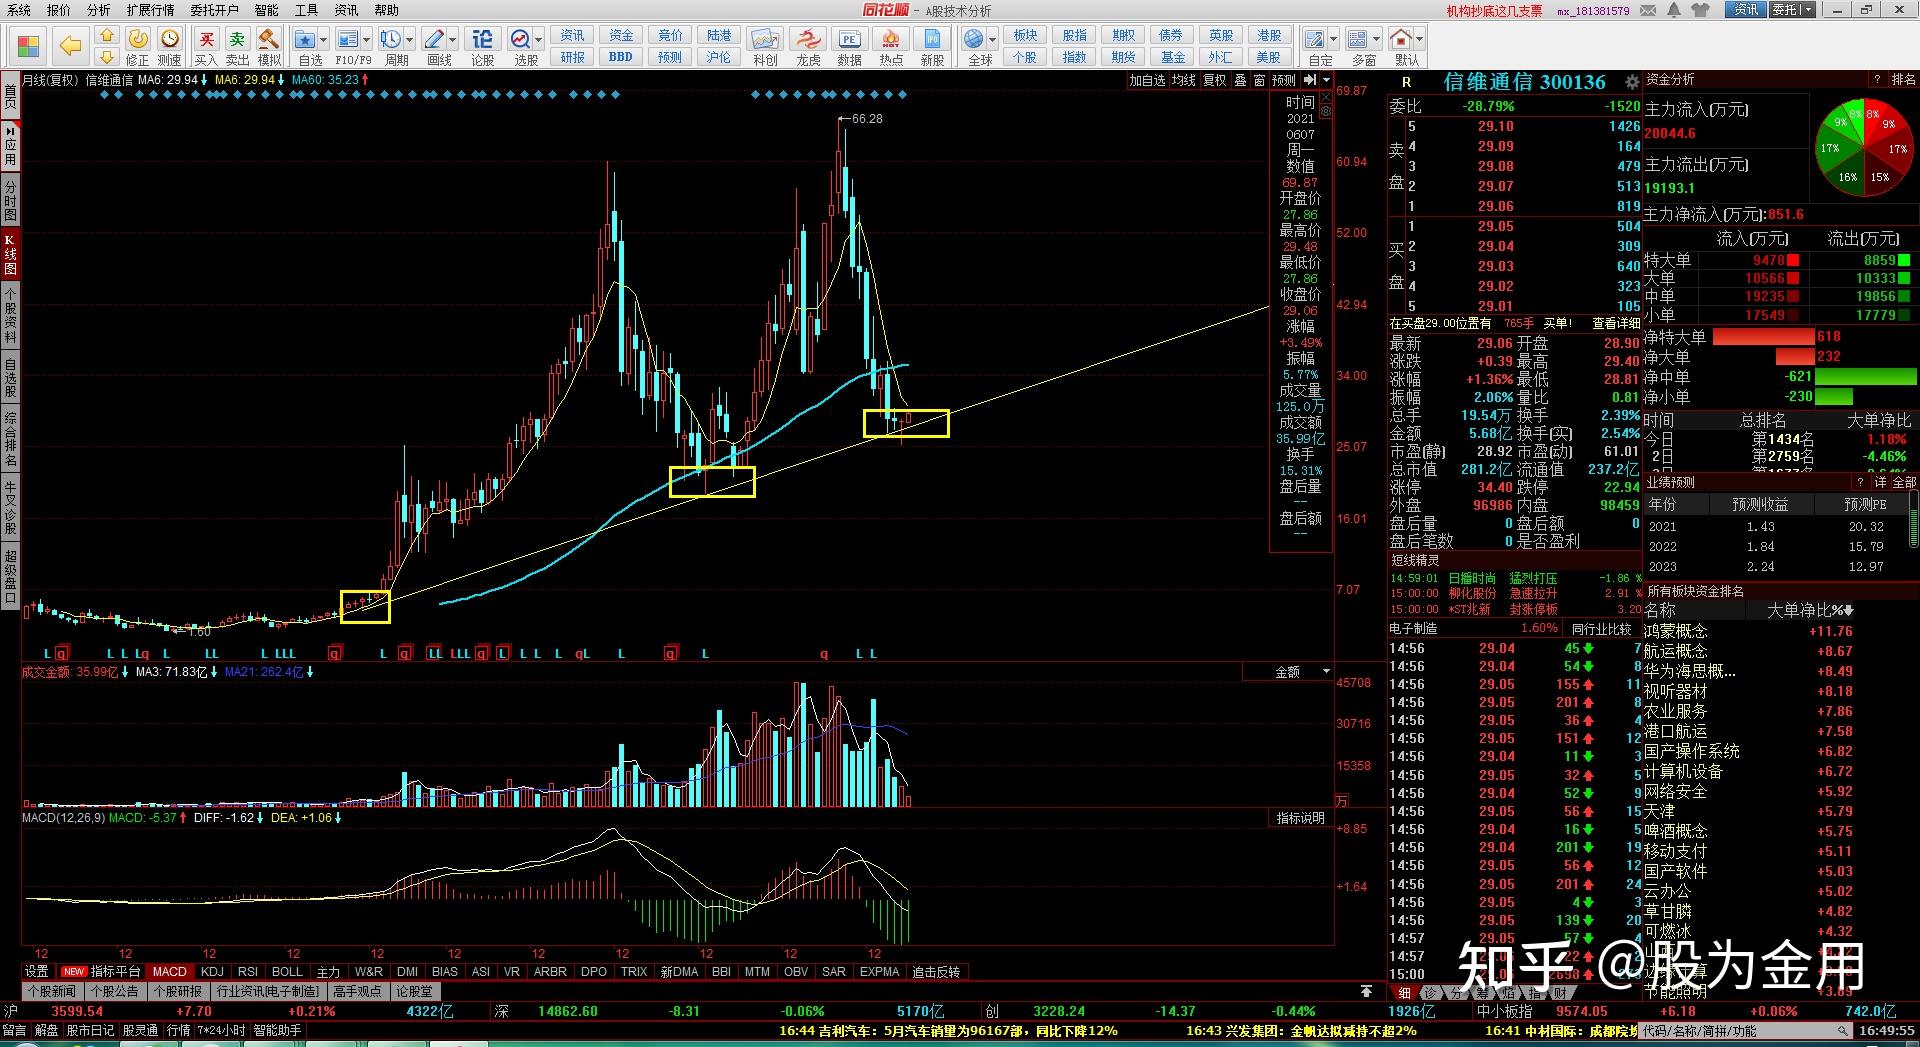
Task: Click the 港股 Hong Kong stocks button
Action: coord(1269,35)
